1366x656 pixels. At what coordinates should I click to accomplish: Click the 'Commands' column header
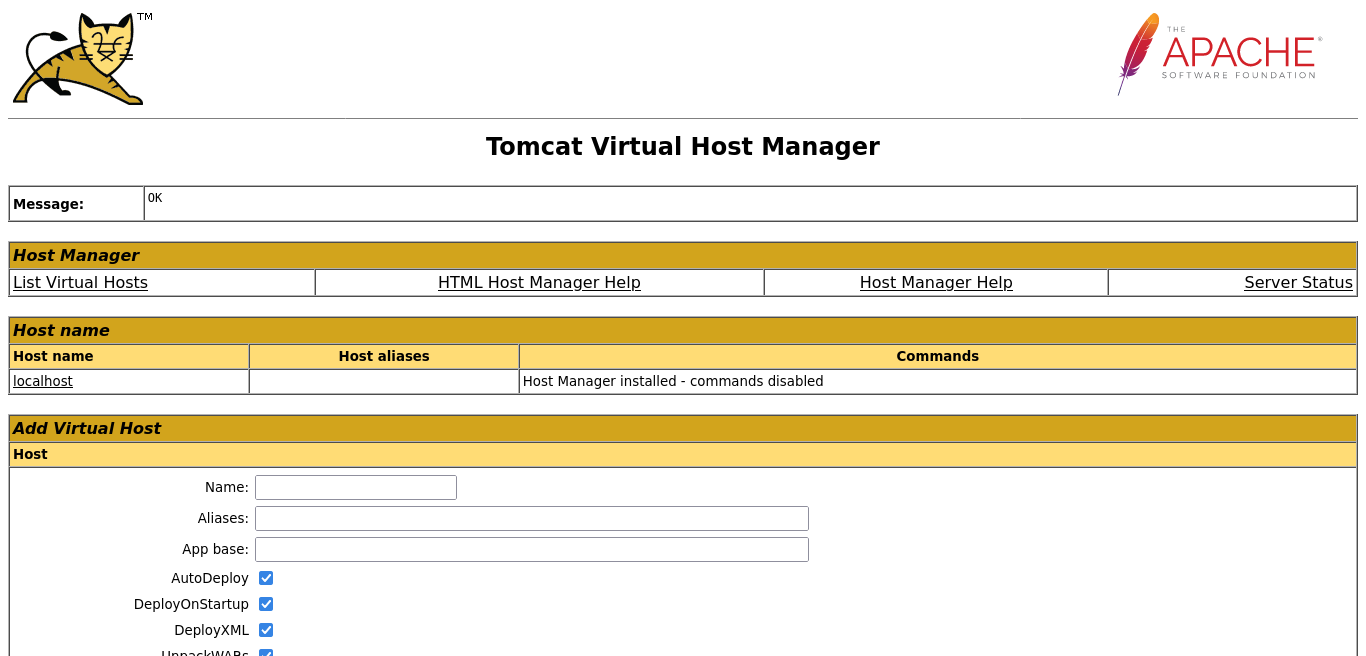point(937,356)
